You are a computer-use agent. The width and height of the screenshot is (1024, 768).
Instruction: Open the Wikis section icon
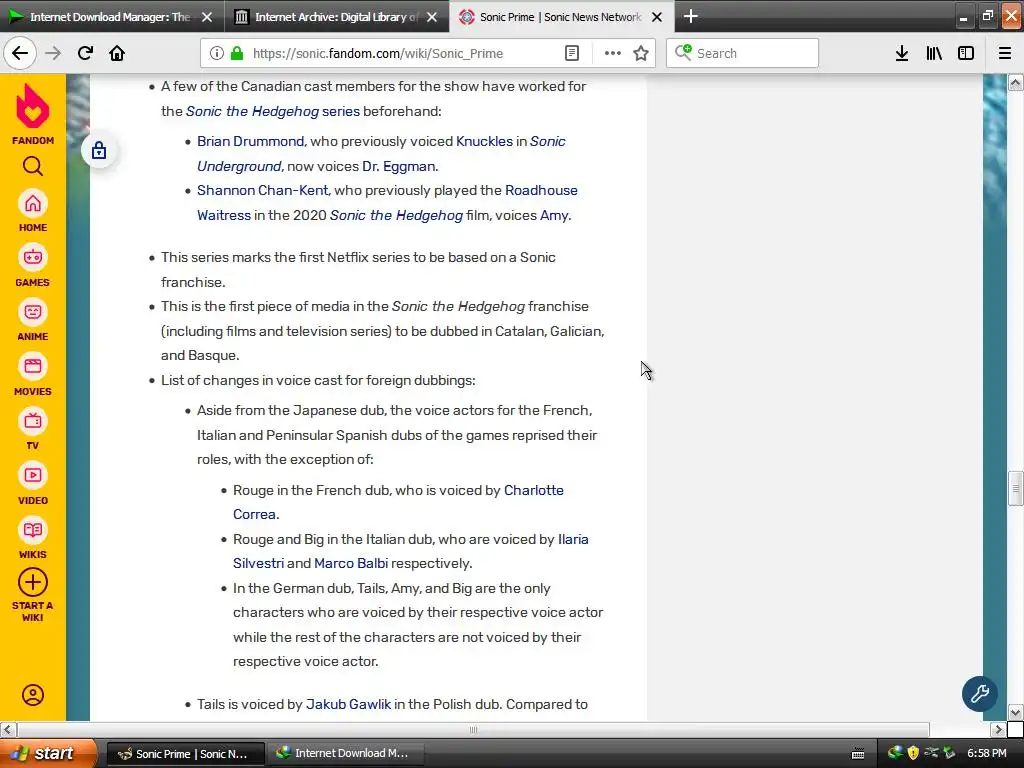33,530
